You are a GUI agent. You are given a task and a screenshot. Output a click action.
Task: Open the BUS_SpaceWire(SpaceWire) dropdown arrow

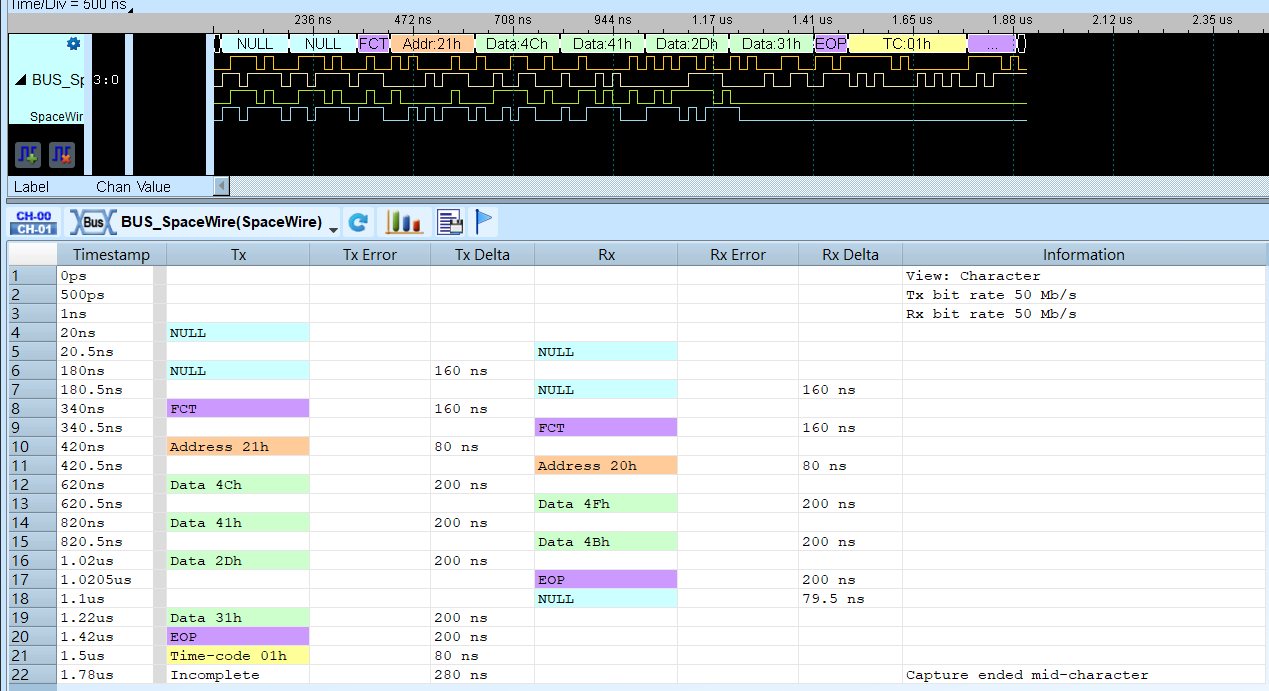[x=333, y=229]
